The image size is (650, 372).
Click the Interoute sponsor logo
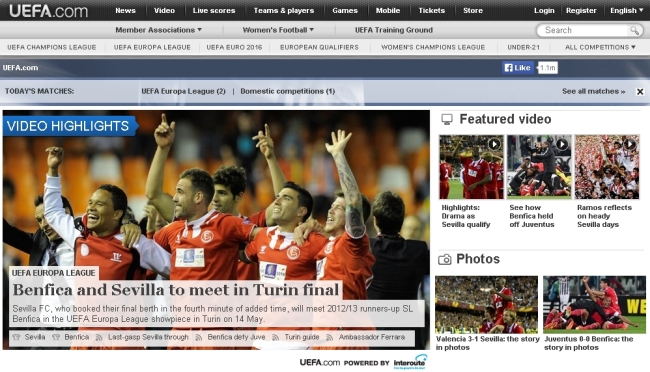click(410, 362)
